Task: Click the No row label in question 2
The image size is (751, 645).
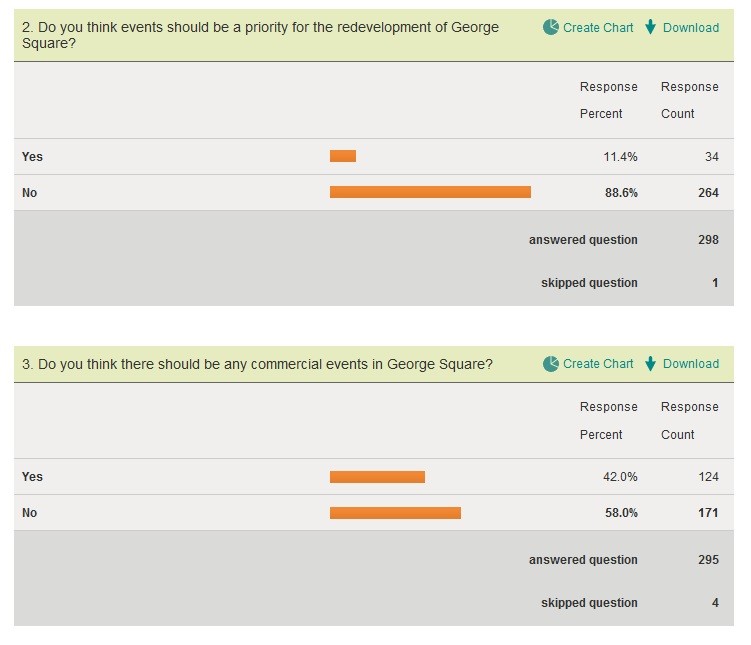Action: 29,193
